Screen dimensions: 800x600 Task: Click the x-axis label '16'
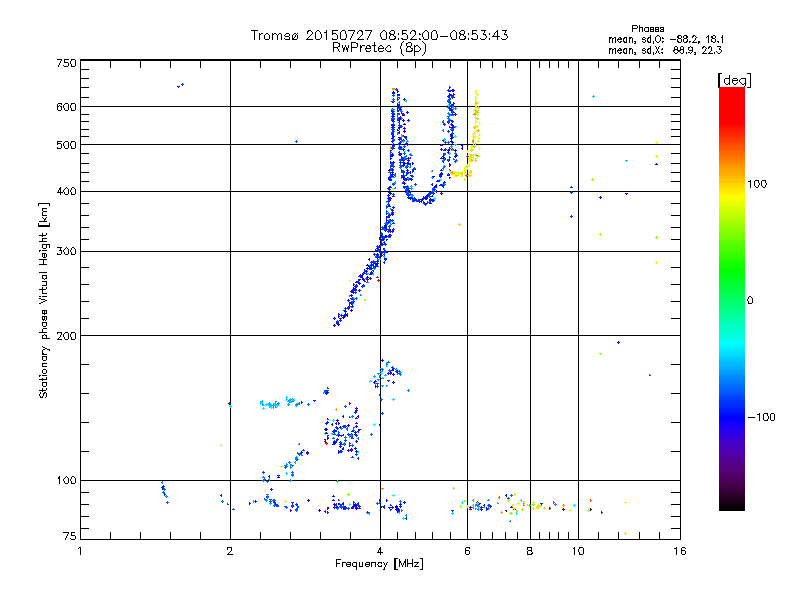pyautogui.click(x=680, y=551)
